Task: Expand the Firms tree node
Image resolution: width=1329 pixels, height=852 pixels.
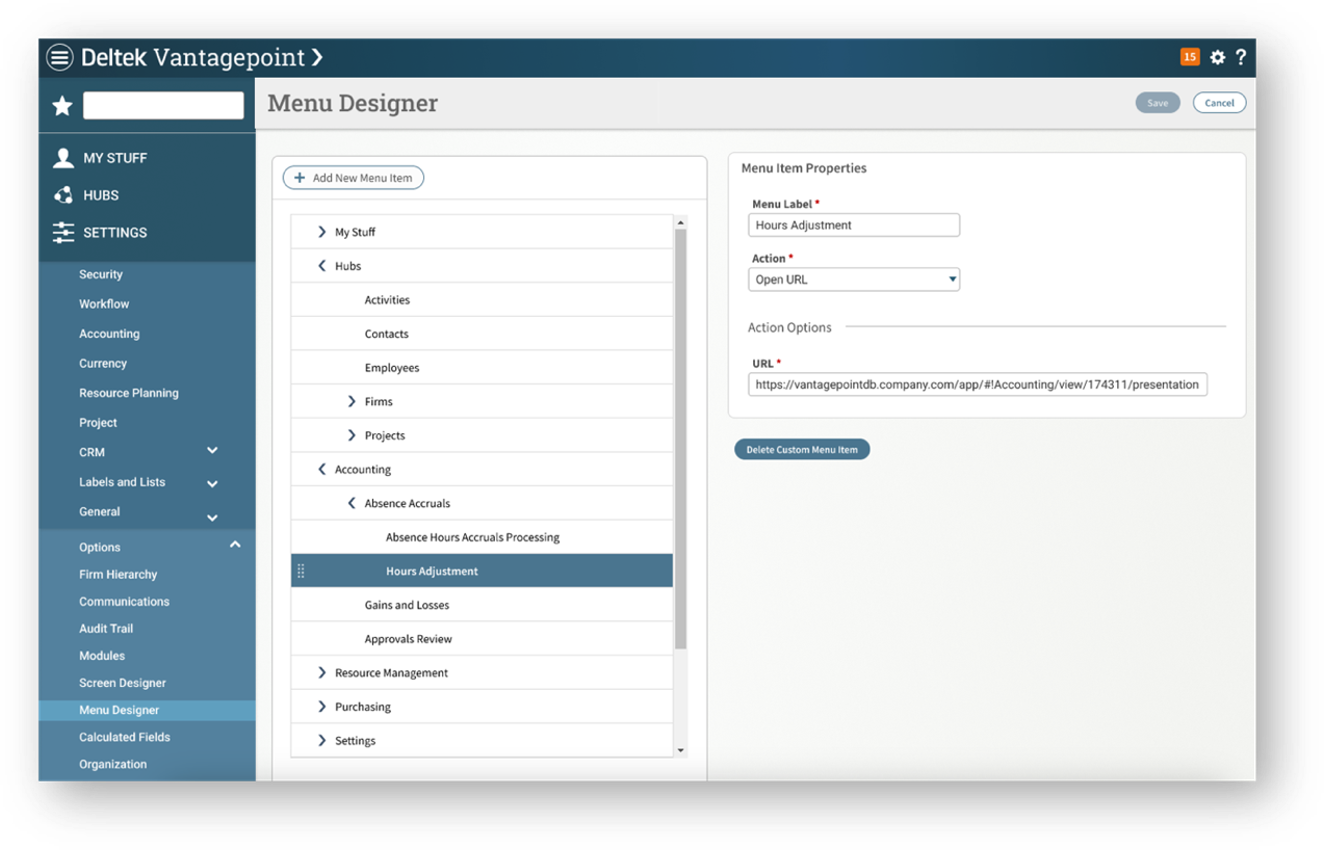Action: point(352,401)
